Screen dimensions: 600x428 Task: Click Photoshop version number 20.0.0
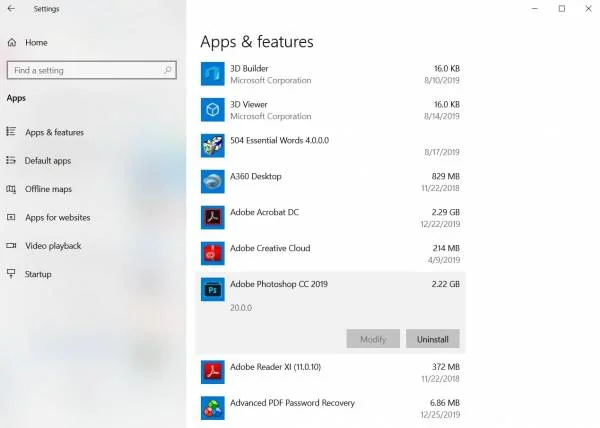click(x=241, y=308)
